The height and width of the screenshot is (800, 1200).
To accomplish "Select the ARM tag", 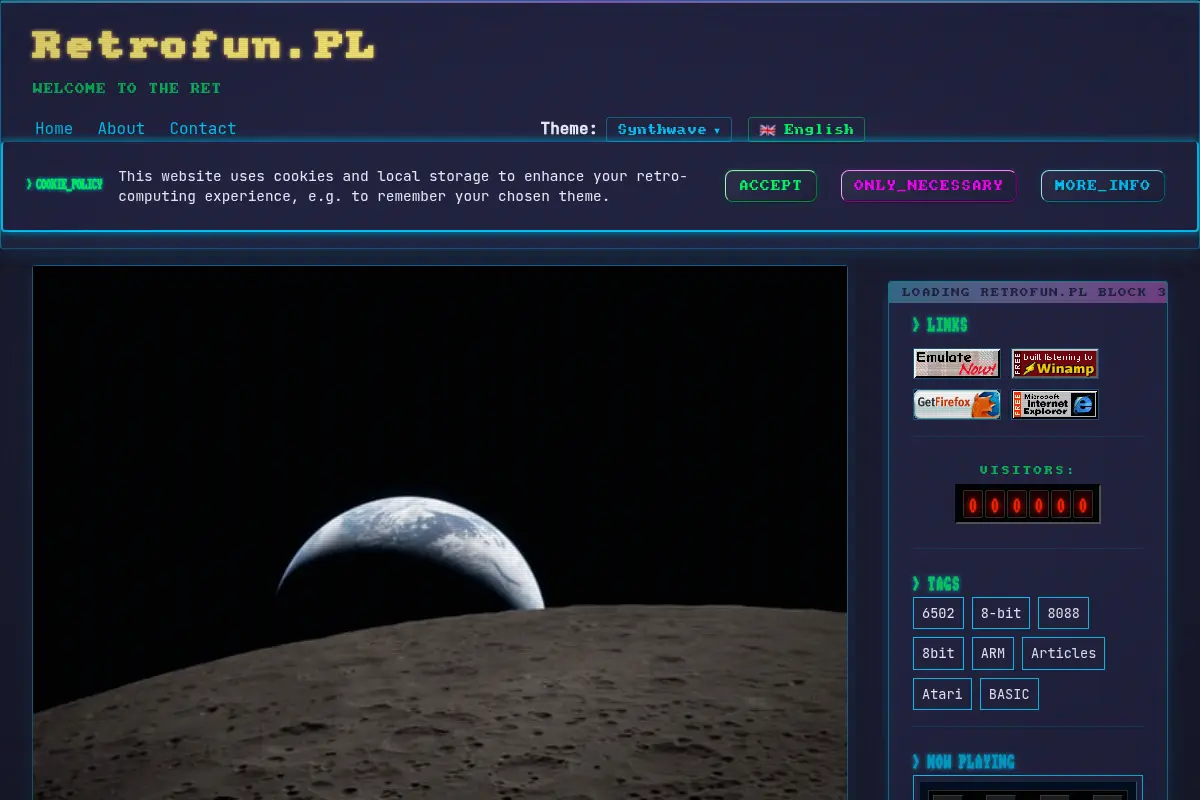I will pos(993,653).
